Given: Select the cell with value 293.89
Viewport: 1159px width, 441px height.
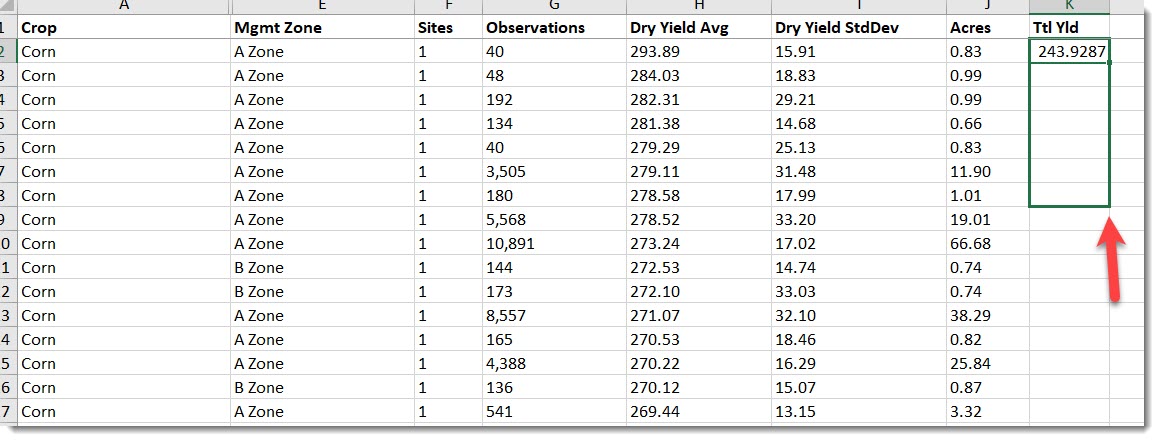Looking at the screenshot, I should pos(697,52).
